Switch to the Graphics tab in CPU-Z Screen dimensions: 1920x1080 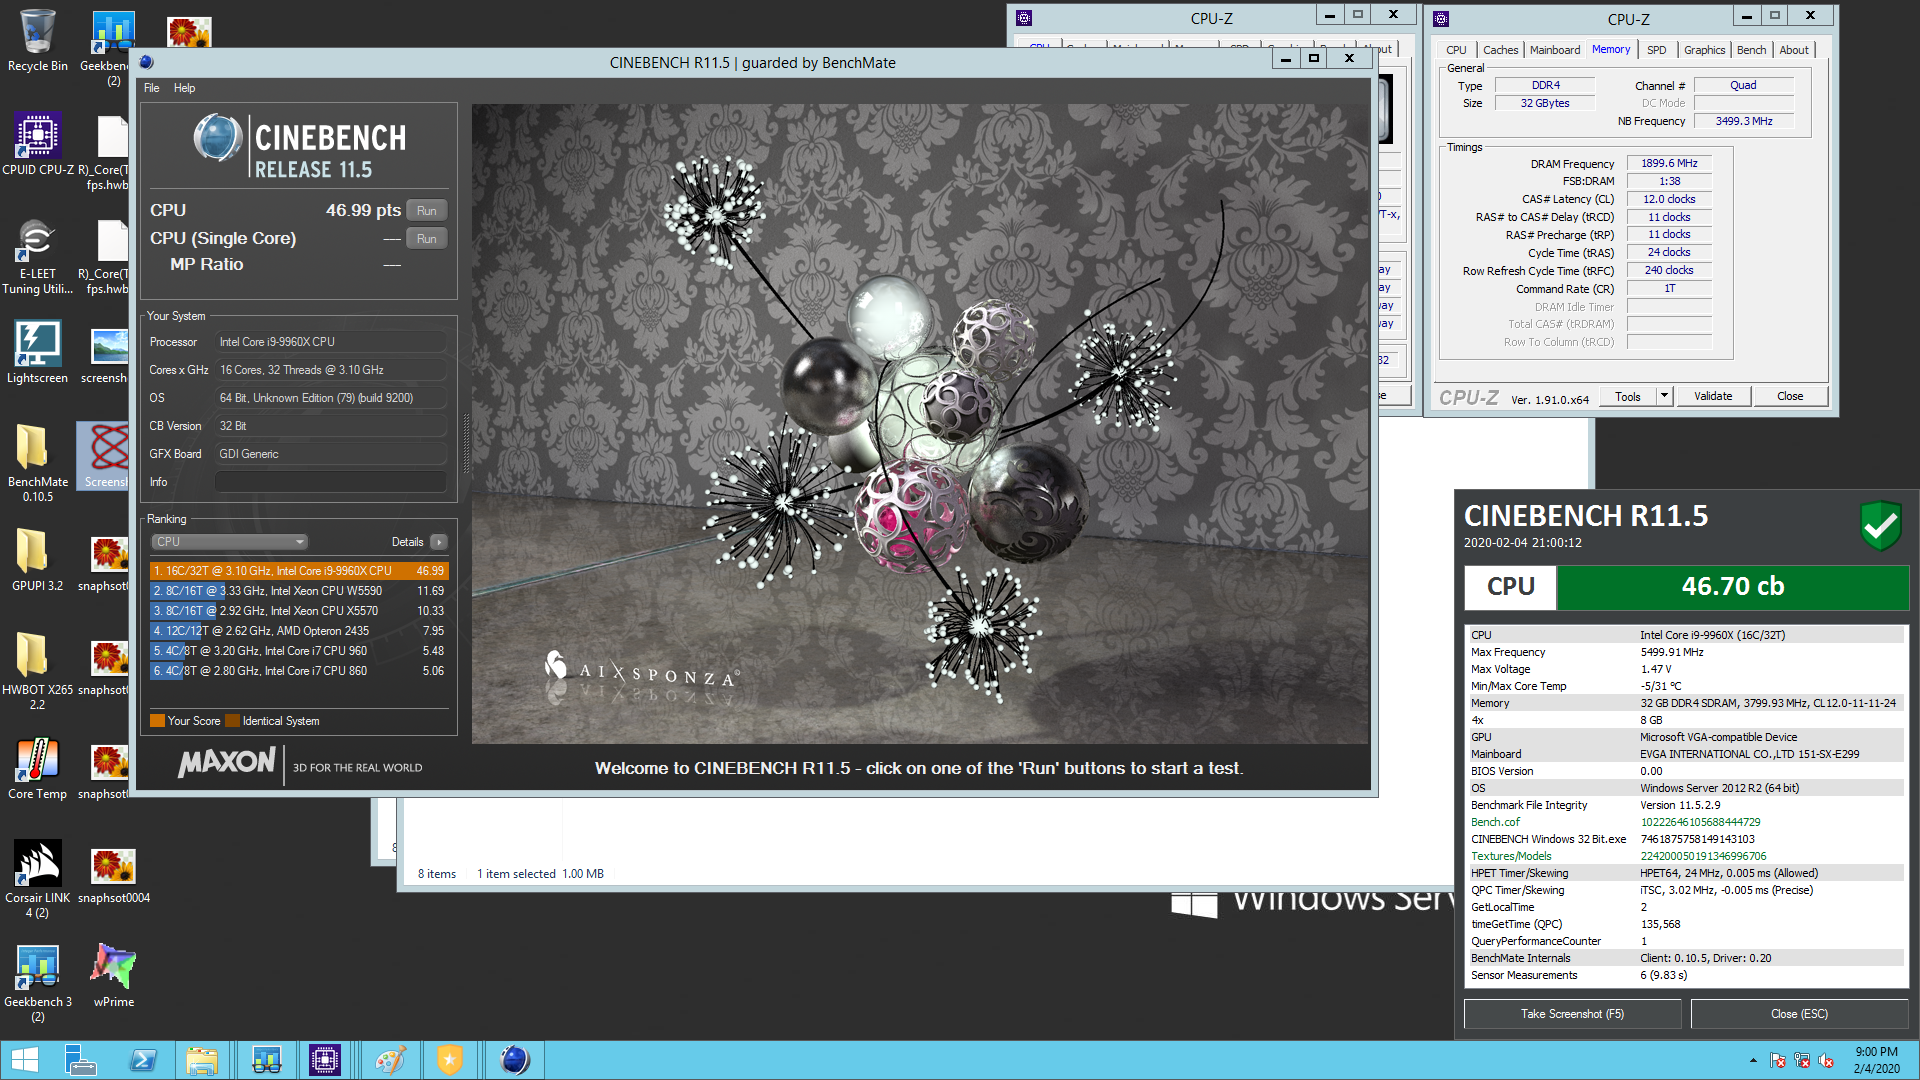pos(1704,50)
